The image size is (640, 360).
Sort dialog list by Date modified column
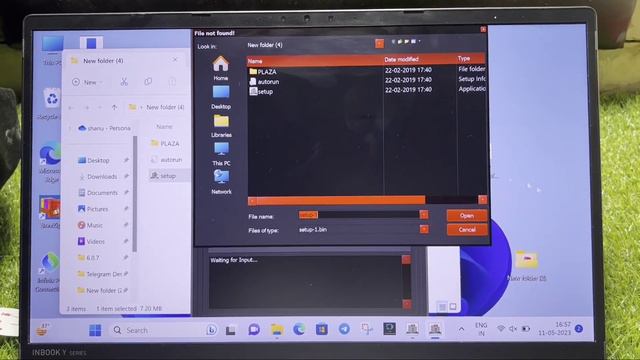pyautogui.click(x=419, y=60)
